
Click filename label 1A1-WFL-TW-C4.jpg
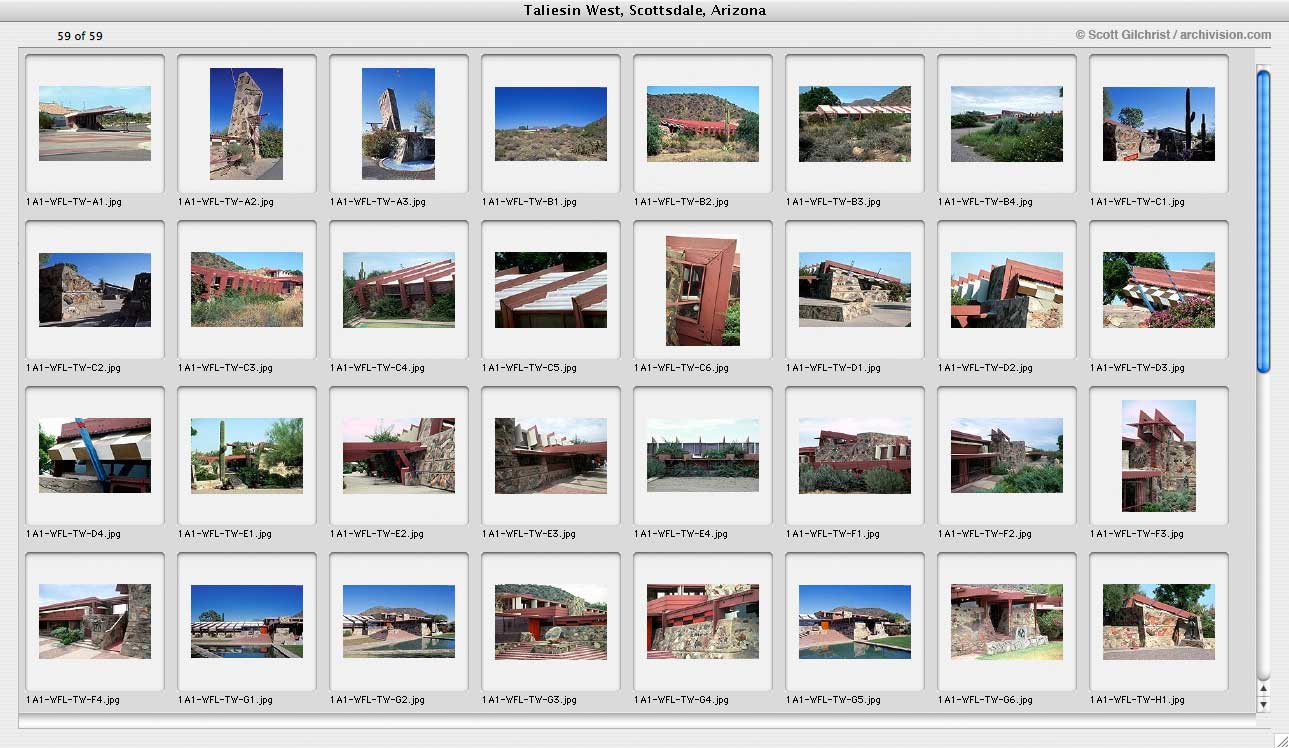[x=378, y=368]
